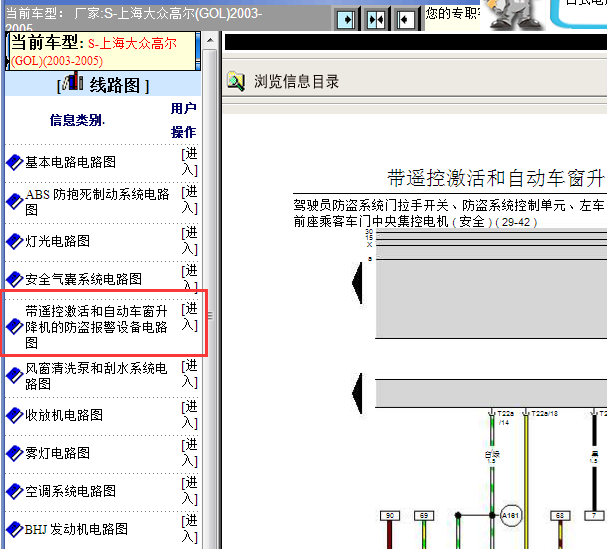Select 雾灯电路图 entry text
Image resolution: width=607 pixels, height=549 pixels.
point(57,453)
